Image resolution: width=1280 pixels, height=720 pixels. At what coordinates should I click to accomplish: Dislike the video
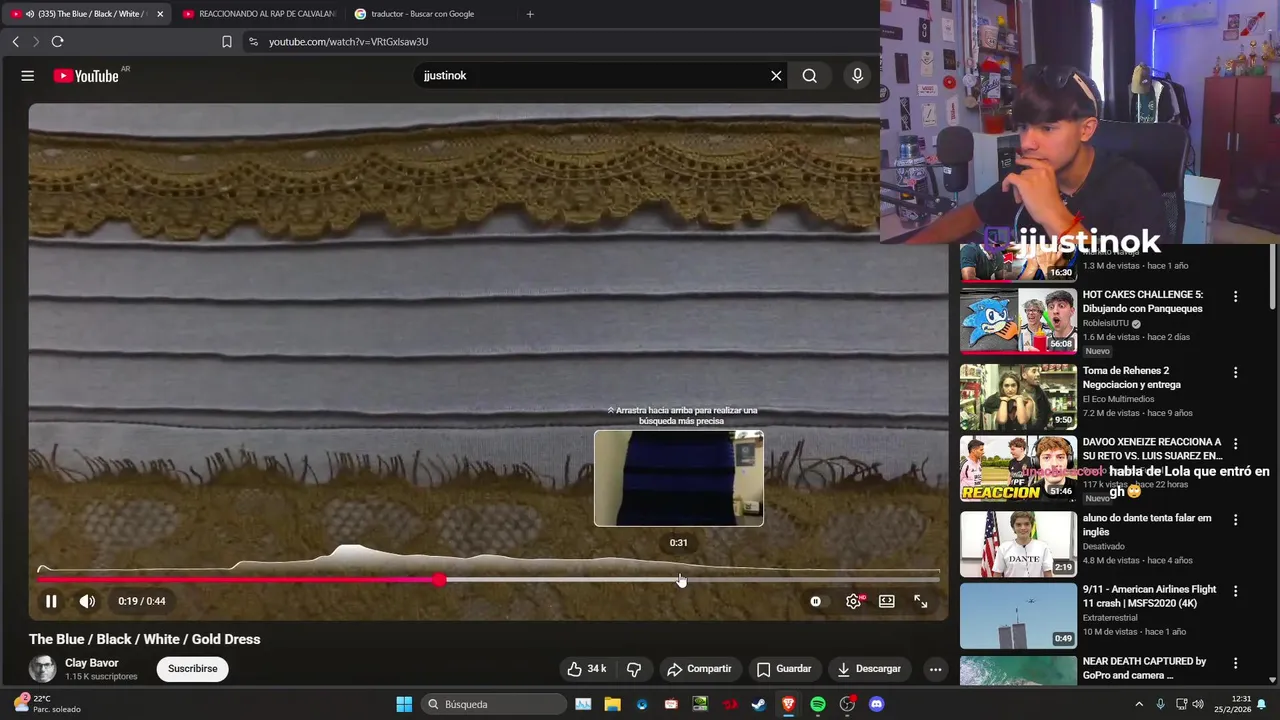tap(634, 669)
